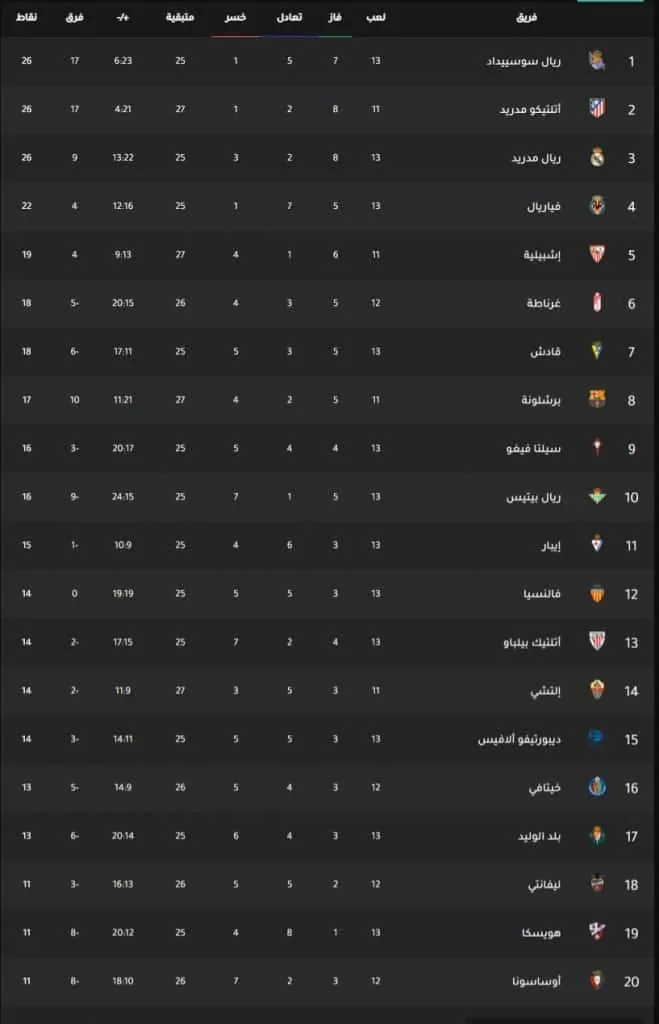Sort by the نقاط points column header
The image size is (659, 1024).
(x=26, y=18)
